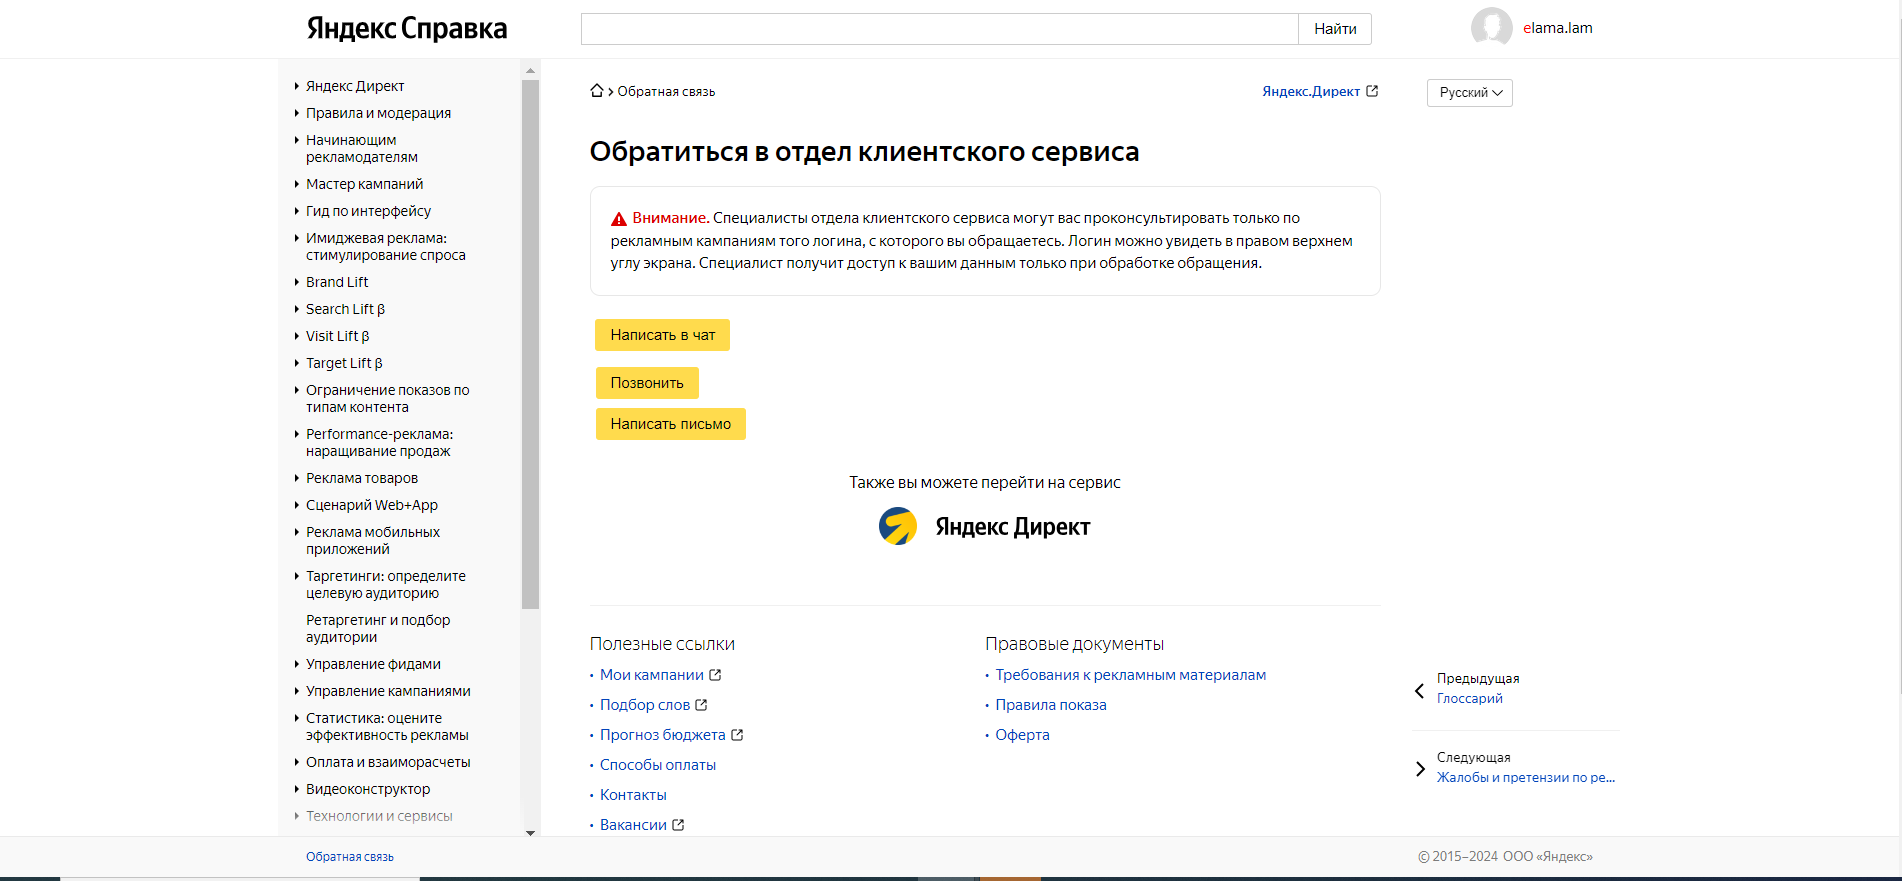This screenshot has width=1902, height=881.
Task: Click the Яндекс Директ service logo
Action: [x=985, y=526]
